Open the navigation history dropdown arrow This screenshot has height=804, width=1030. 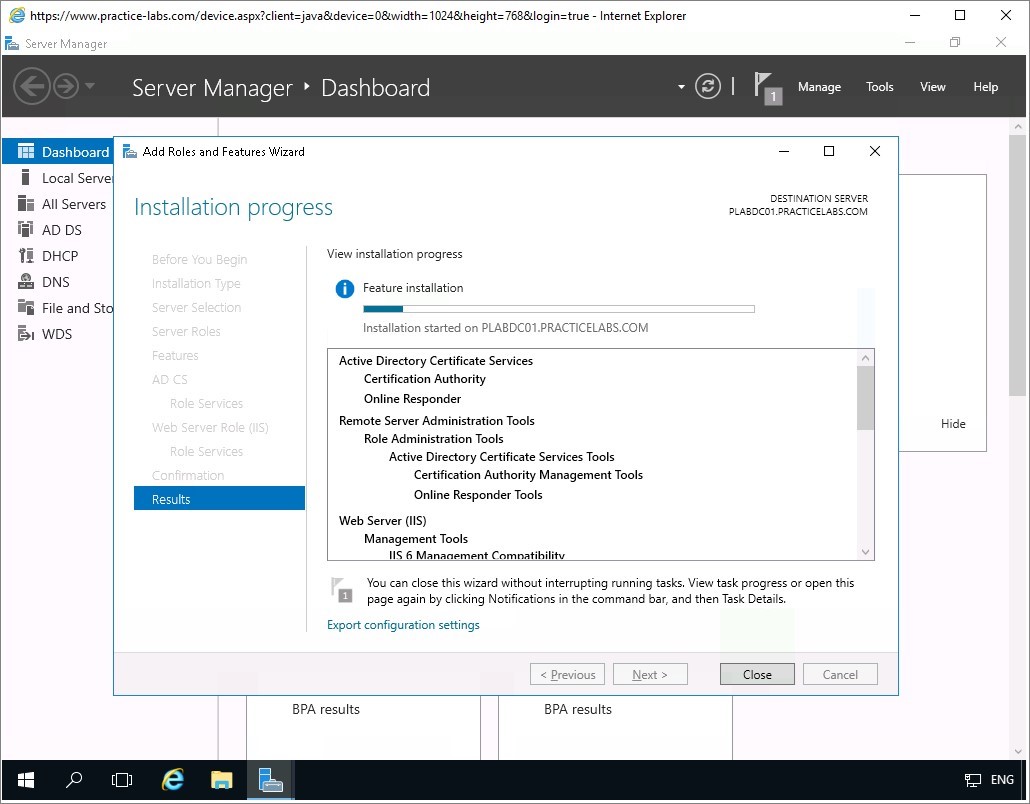(x=90, y=86)
